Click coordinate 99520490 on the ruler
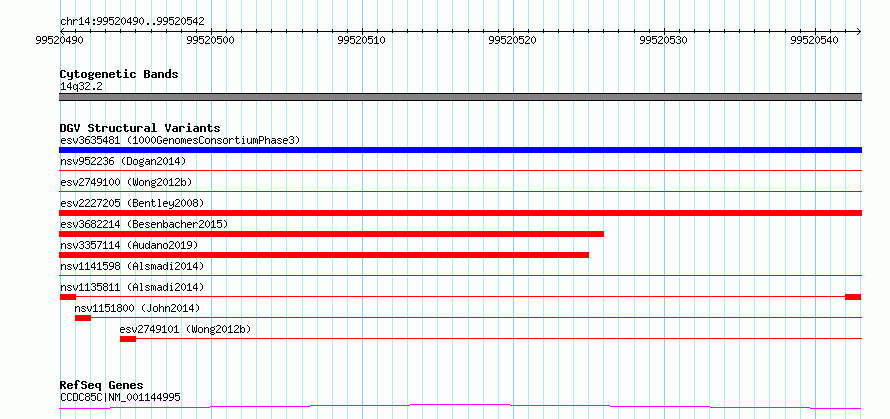Image resolution: width=890 pixels, height=419 pixels. click(60, 40)
